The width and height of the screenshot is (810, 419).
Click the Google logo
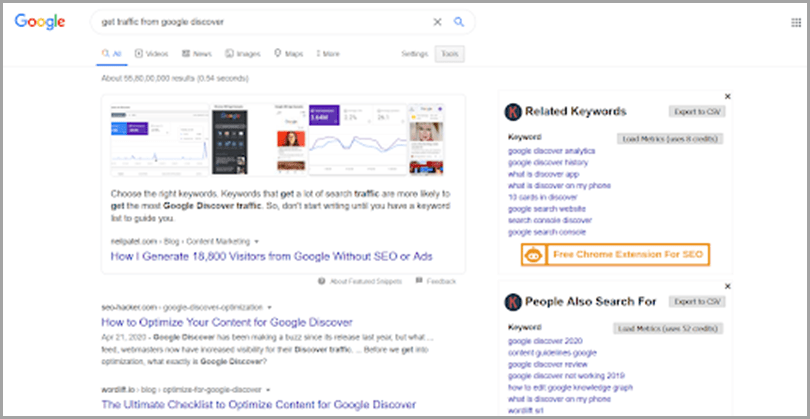pyautogui.click(x=40, y=22)
